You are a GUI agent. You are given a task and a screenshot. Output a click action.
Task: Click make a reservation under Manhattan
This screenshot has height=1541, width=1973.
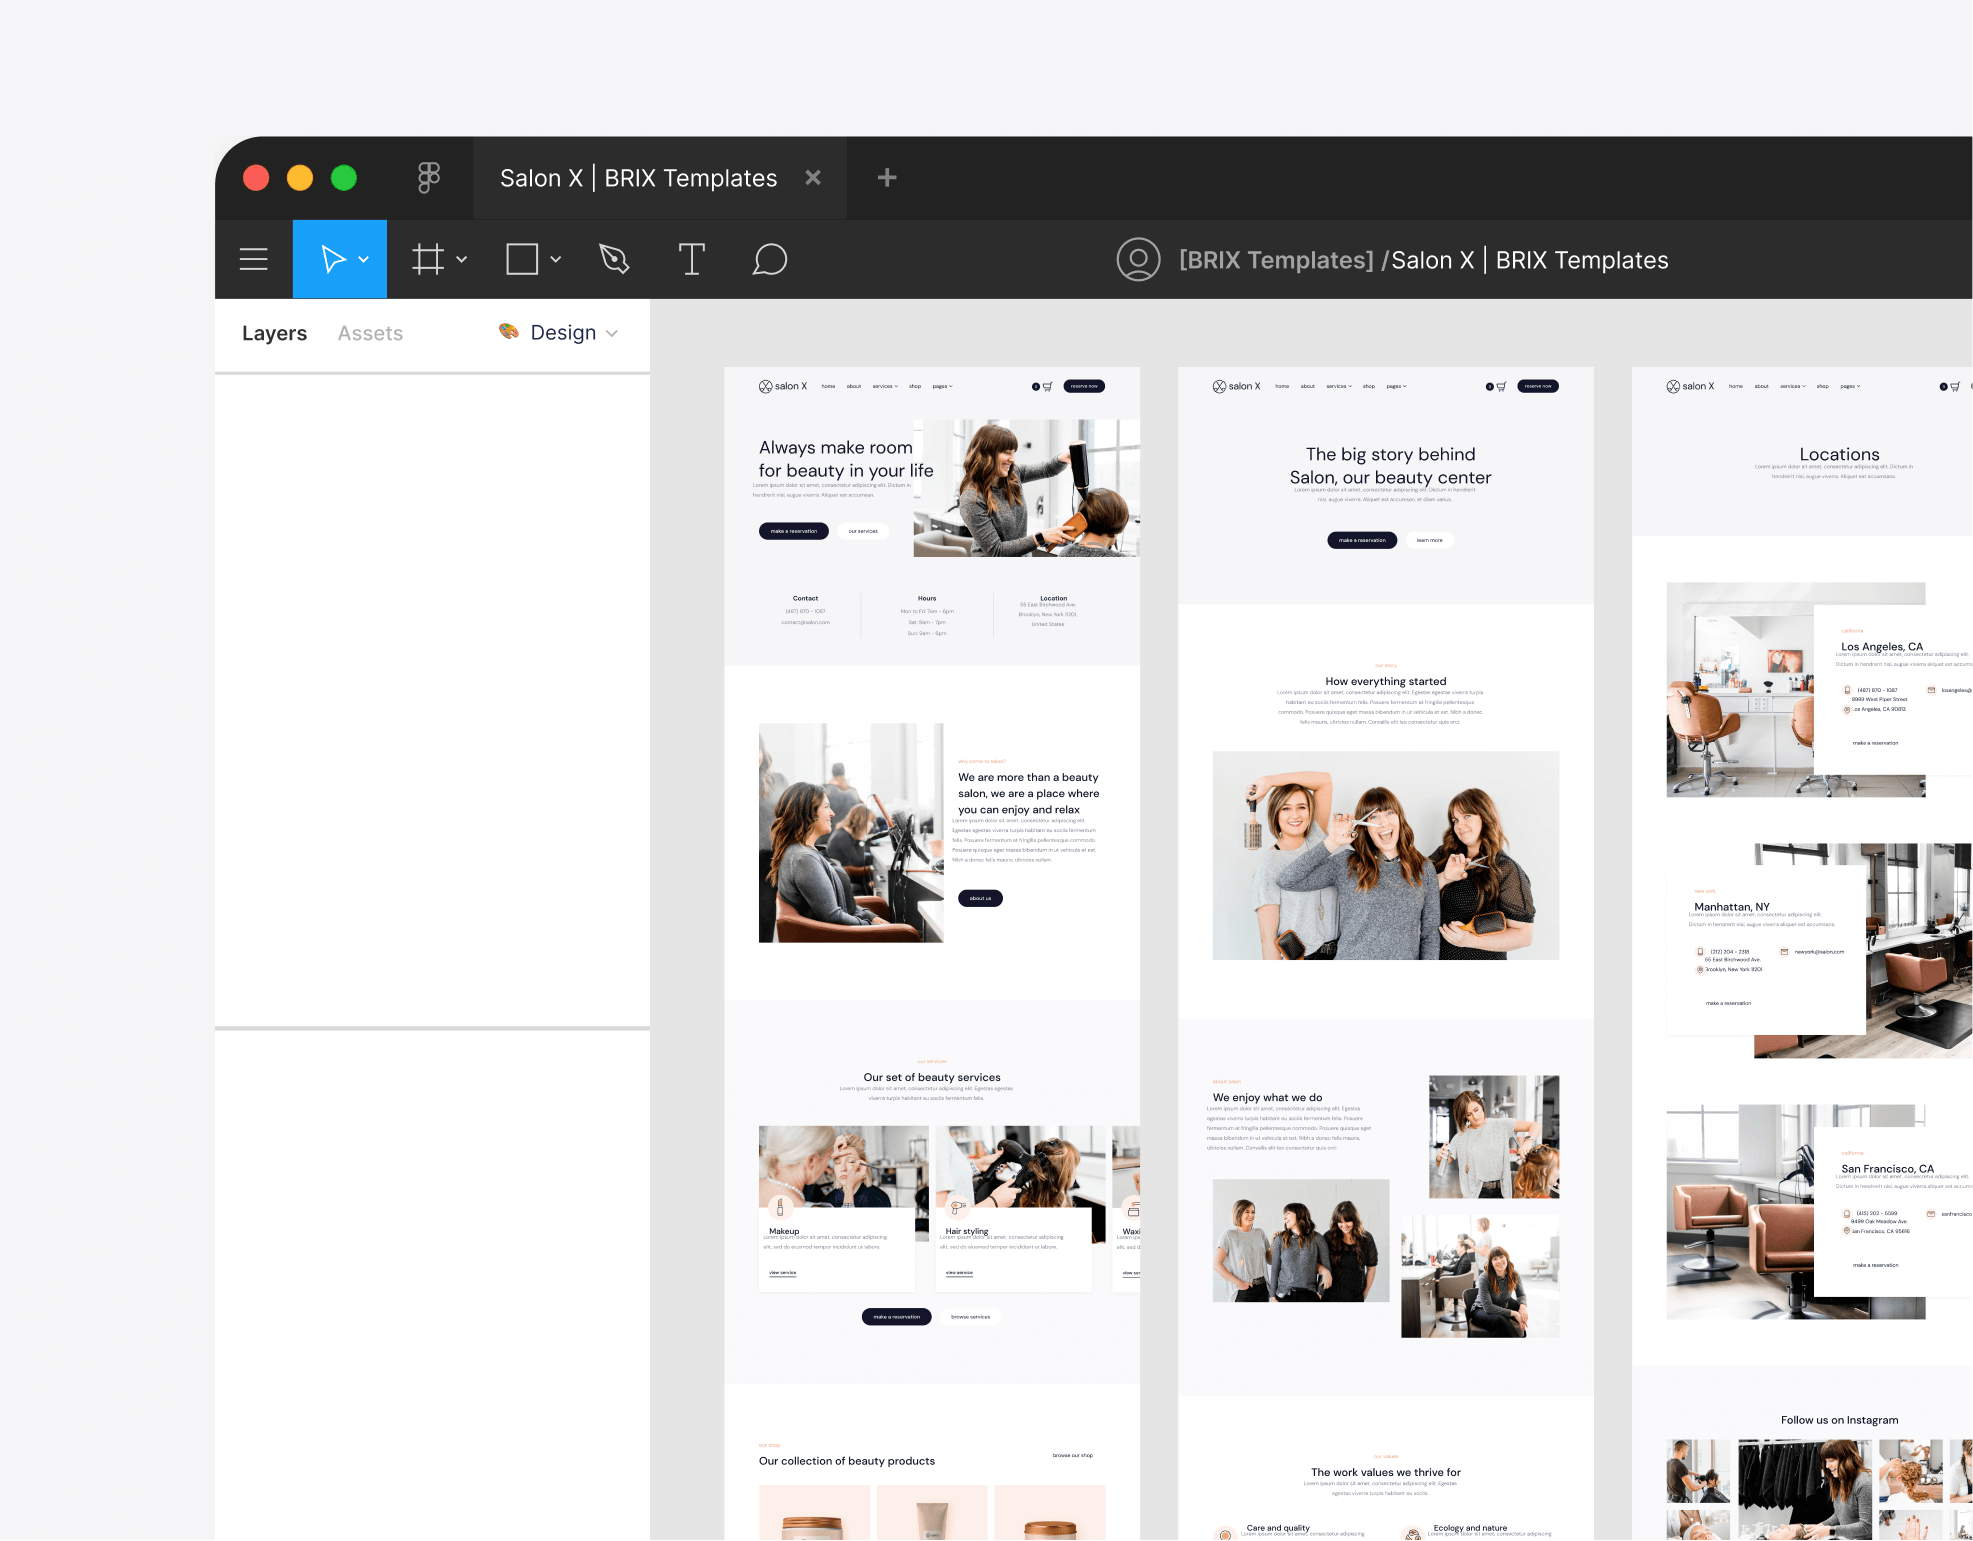point(1728,1003)
